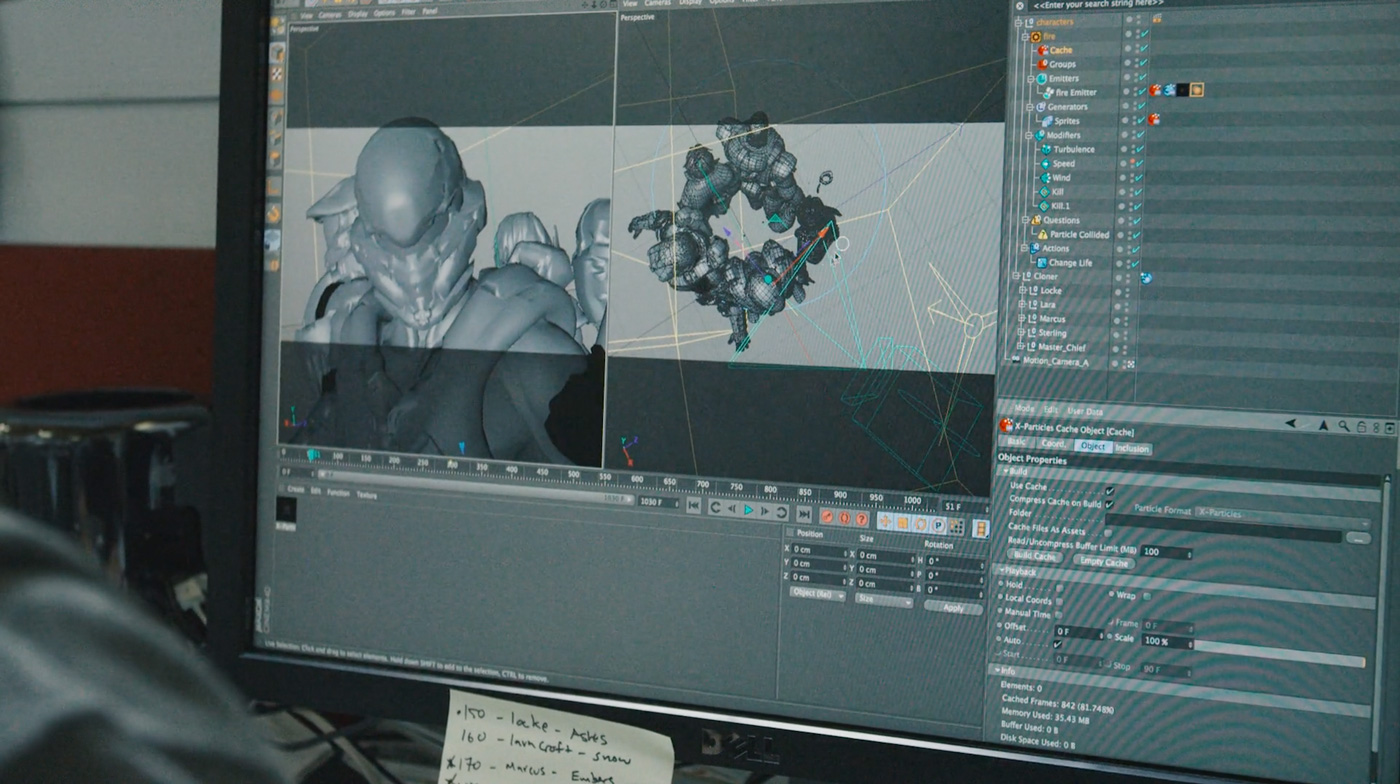Switch to the Basic tab

point(1016,442)
